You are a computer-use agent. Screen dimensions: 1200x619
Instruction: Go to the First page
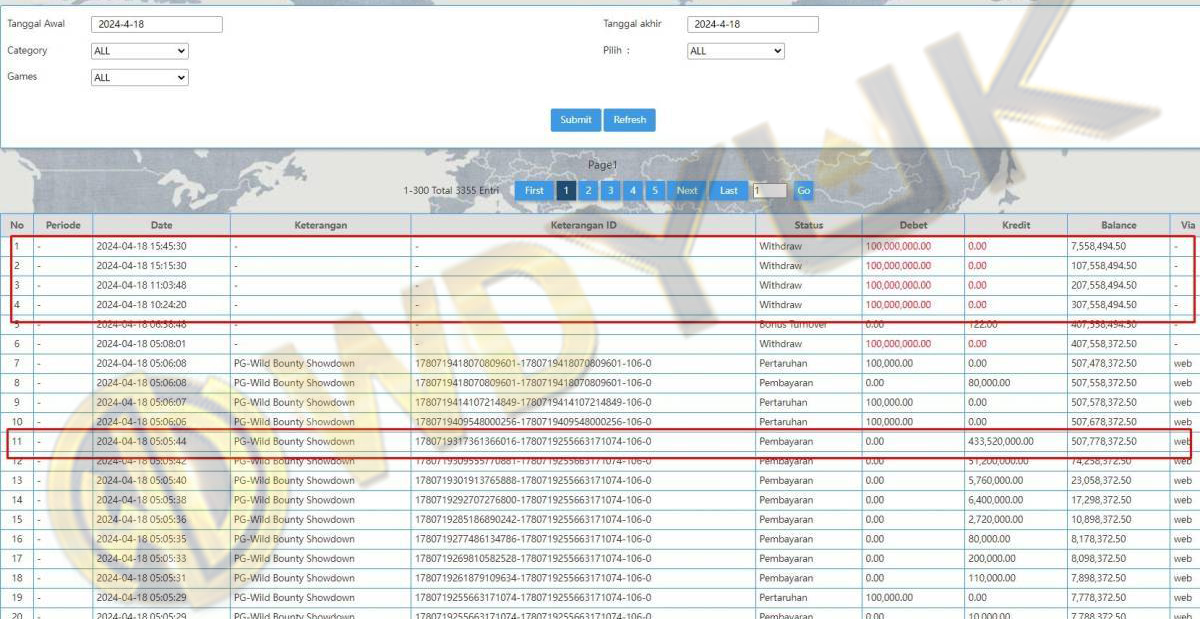coord(534,190)
